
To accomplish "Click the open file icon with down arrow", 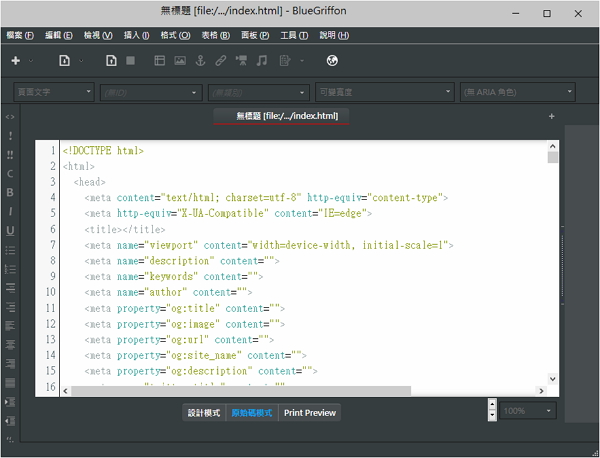I will click(65, 60).
